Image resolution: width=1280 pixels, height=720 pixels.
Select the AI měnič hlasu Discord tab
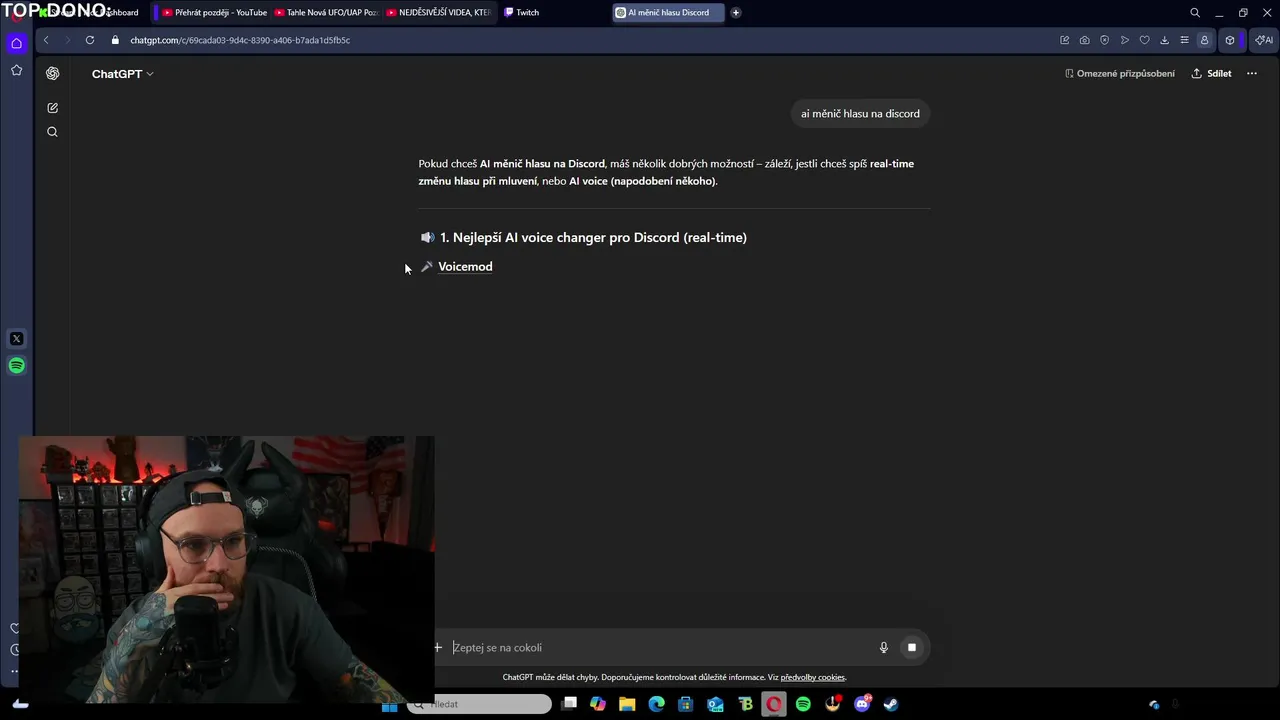click(x=667, y=12)
